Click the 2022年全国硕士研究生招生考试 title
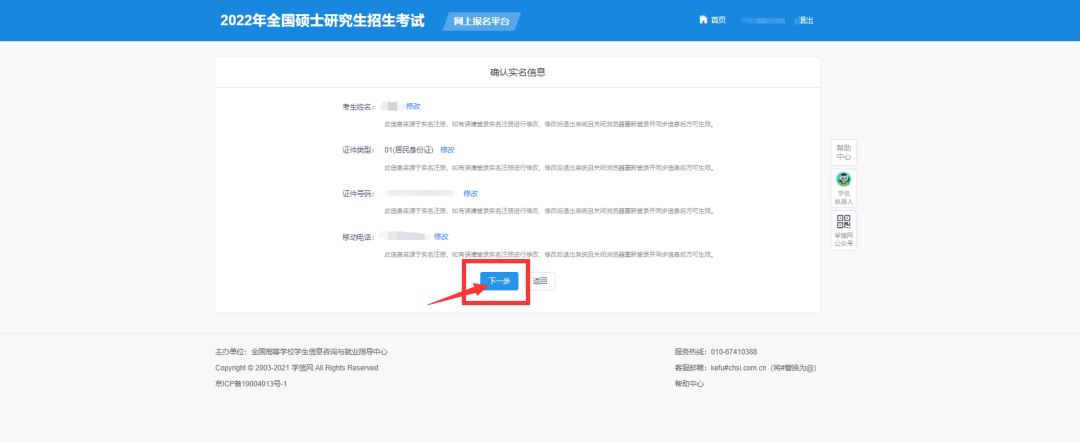Screen dimensions: 1080x443 click(x=322, y=21)
